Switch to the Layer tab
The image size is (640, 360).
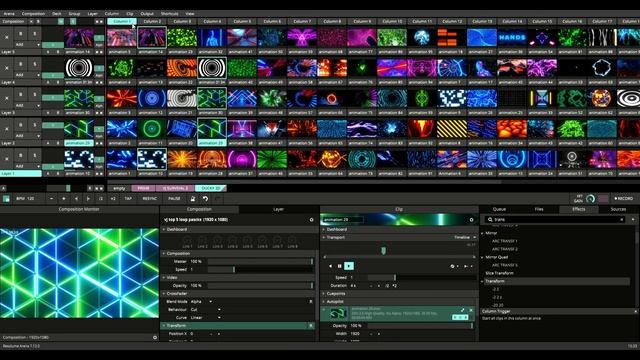click(278, 209)
